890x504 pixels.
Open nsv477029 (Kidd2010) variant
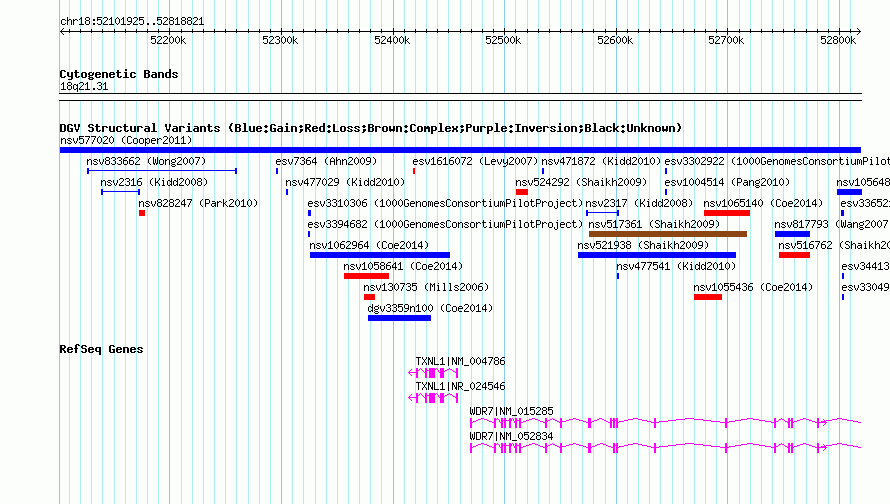[x=345, y=182]
